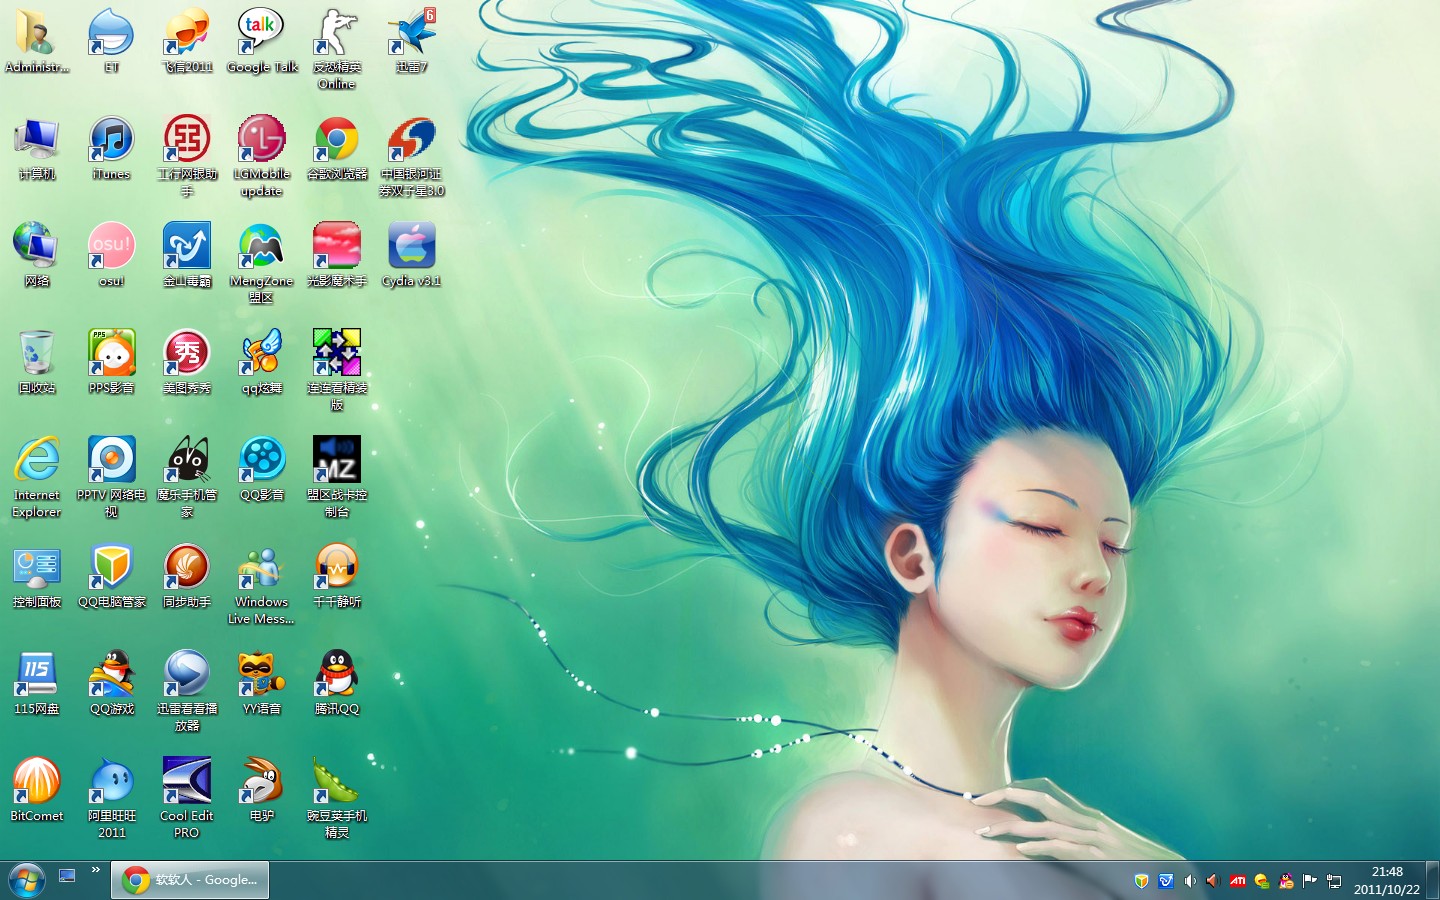This screenshot has height=900, width=1440.
Task: Select the 控制面板 icon
Action: 37,577
